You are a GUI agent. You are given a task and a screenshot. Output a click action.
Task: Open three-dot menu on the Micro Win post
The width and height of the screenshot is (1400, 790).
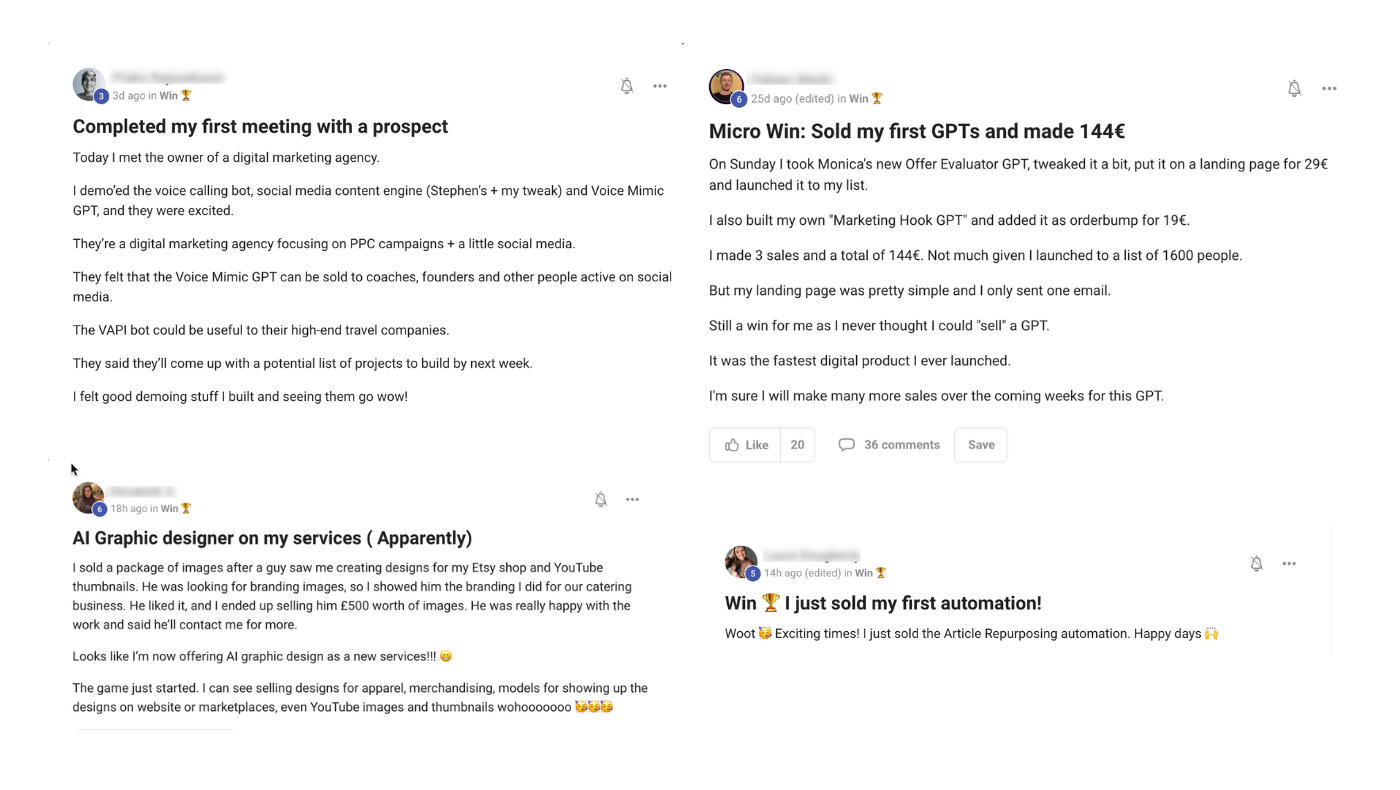pyautogui.click(x=1329, y=89)
